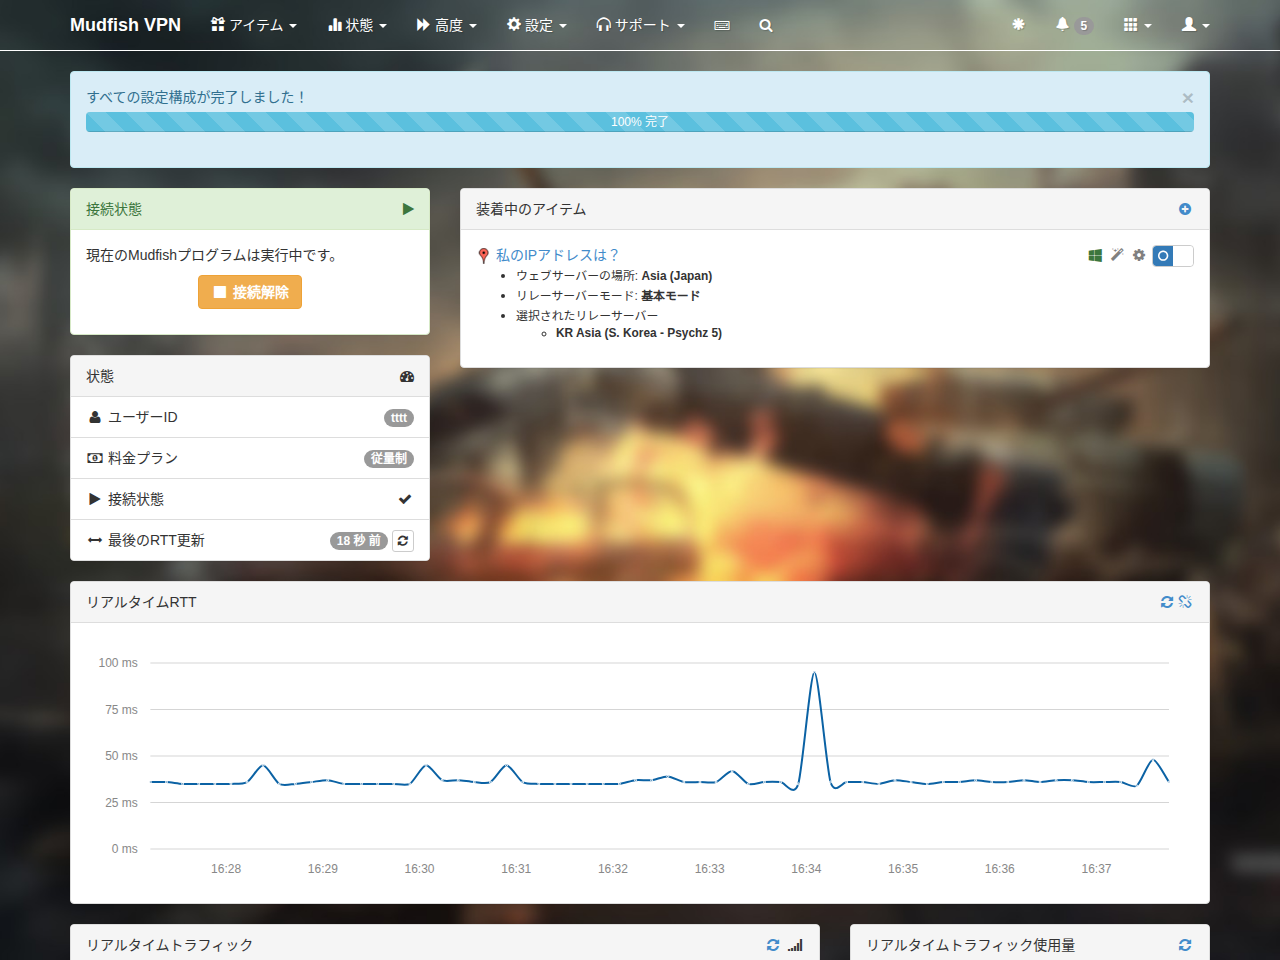Screen dimensions: 1280x960
Task: Click the search magnifier icon
Action: point(766,25)
